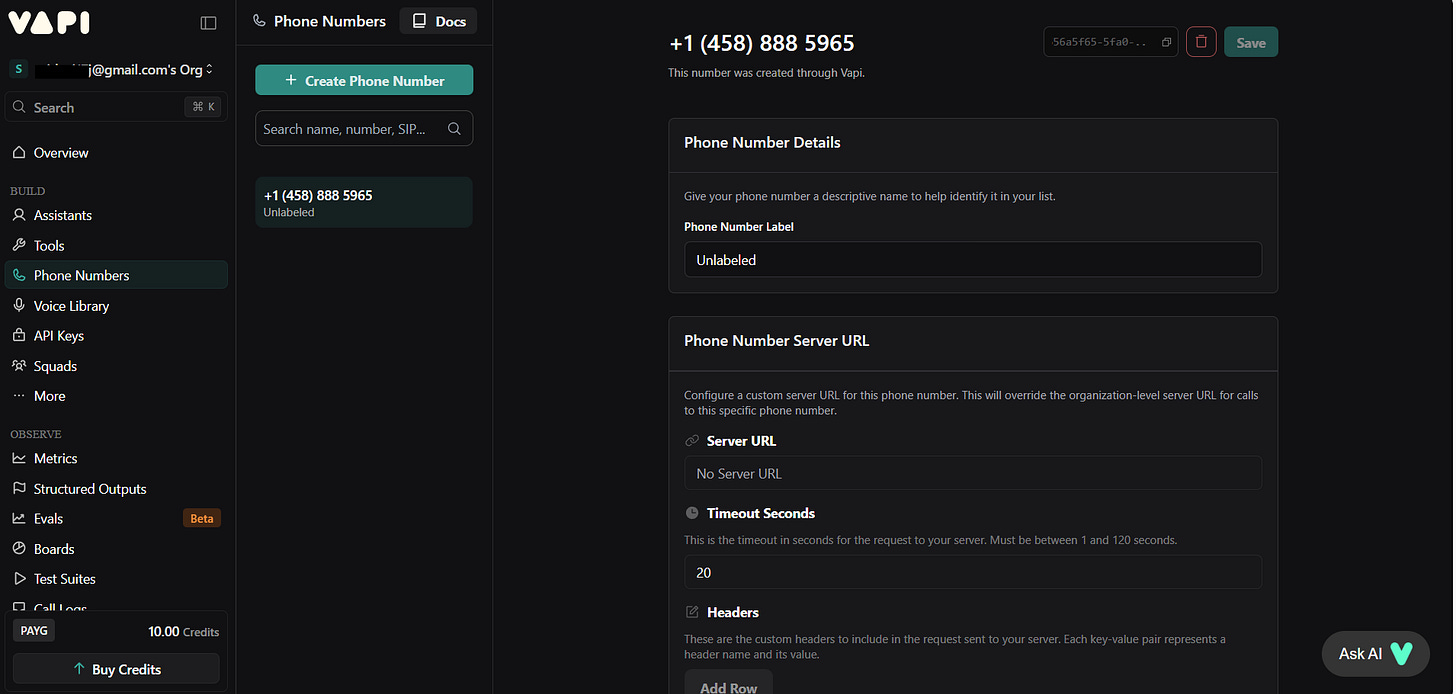The image size is (1456, 694).
Task: Click the Assistants person icon
Action: tap(19, 215)
